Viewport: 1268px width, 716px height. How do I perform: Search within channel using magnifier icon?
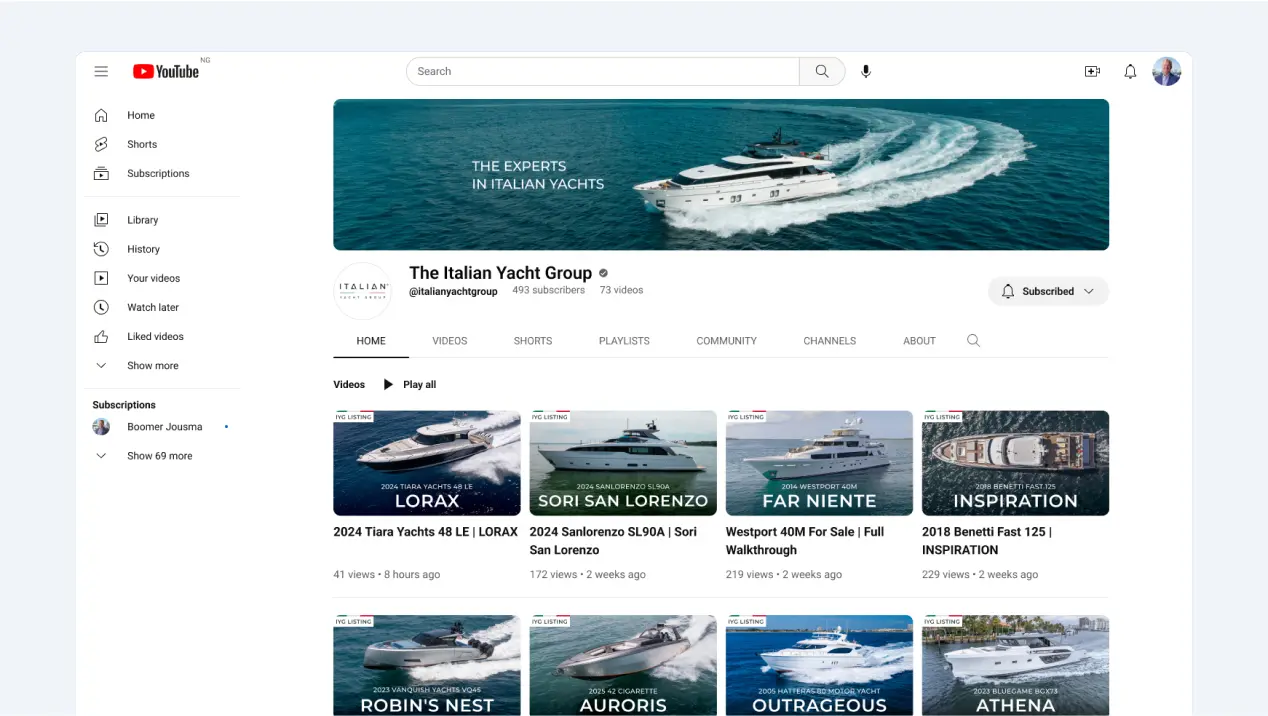(973, 341)
